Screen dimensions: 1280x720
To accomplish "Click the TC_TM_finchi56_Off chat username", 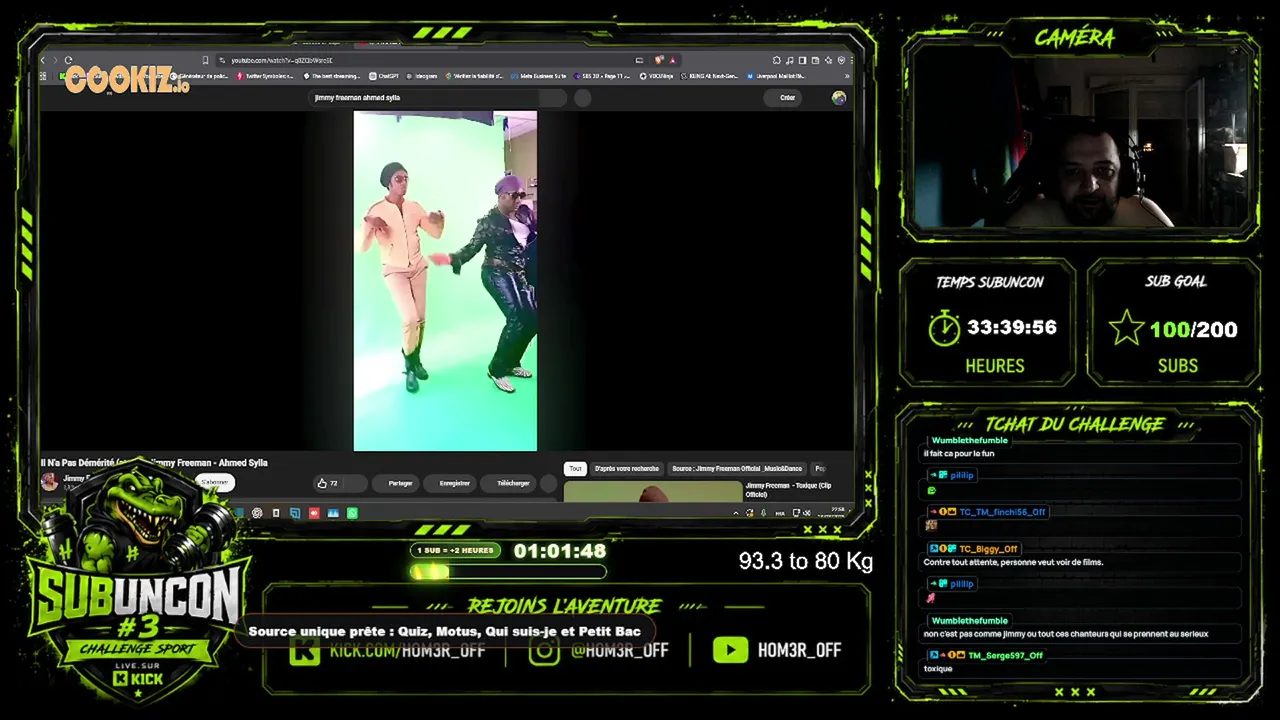I will click(x=1002, y=512).
